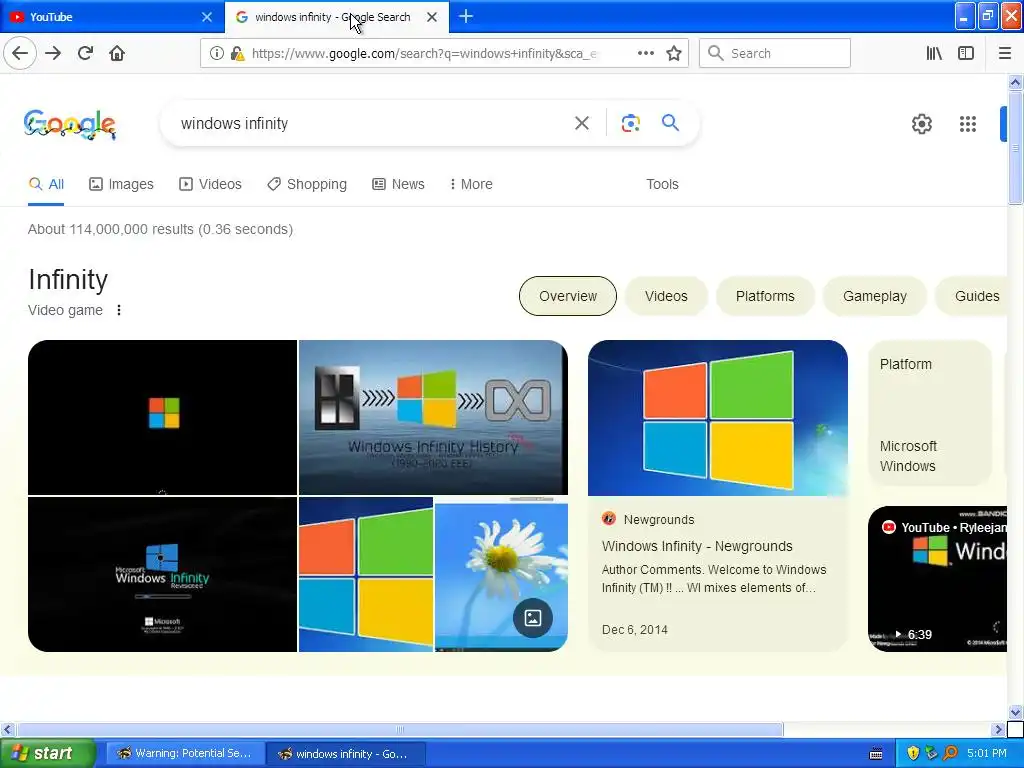The width and height of the screenshot is (1024, 768).
Task: Switch to Shopping results
Action: point(307,184)
